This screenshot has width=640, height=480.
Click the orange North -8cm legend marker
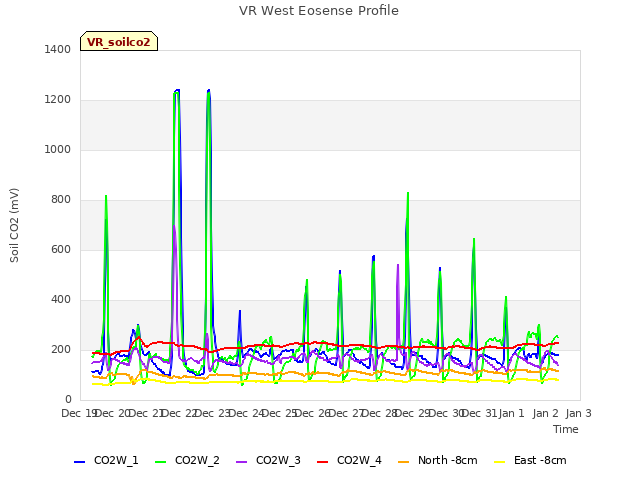tap(403, 462)
